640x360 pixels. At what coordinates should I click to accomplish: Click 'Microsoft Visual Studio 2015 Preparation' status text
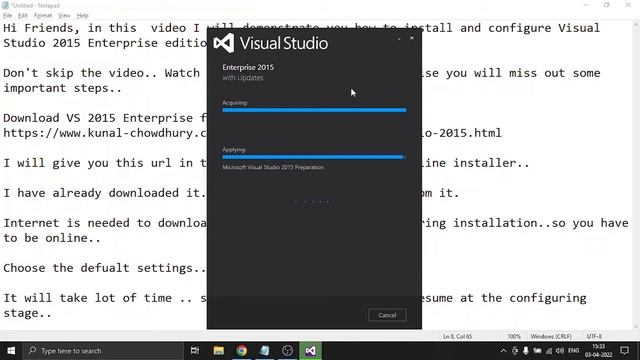[273, 167]
